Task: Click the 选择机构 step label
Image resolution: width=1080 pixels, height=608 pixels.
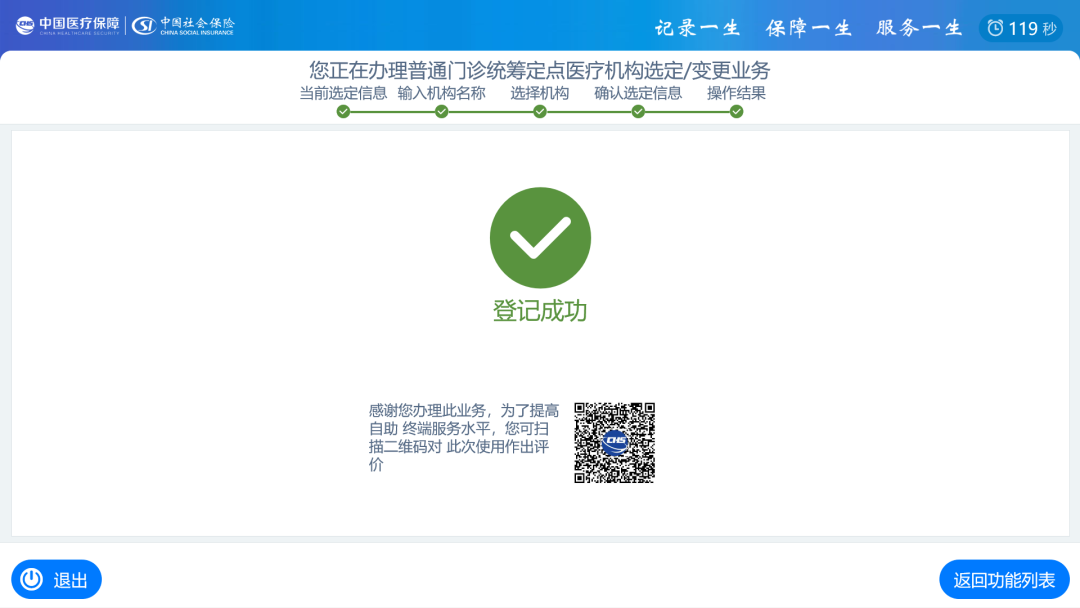Action: tap(539, 93)
